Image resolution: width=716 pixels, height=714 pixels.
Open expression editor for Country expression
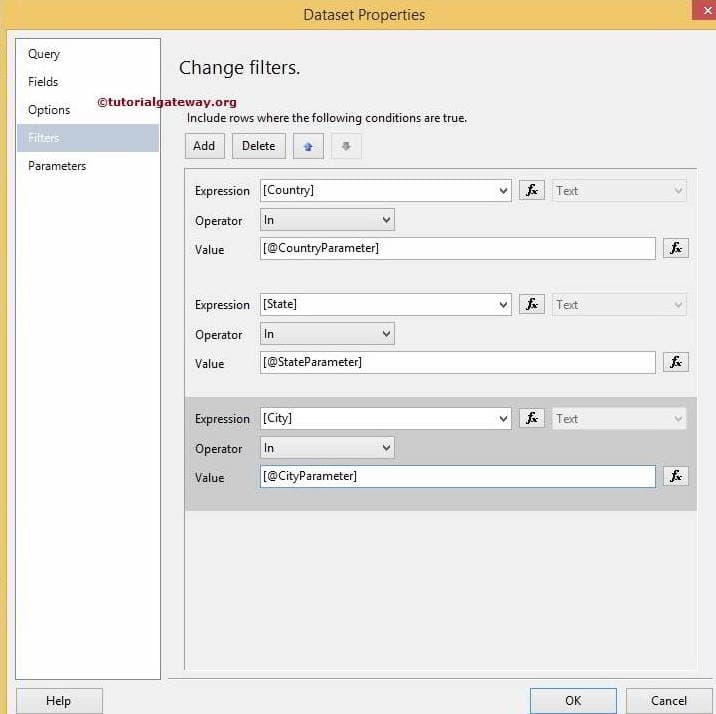[x=532, y=190]
